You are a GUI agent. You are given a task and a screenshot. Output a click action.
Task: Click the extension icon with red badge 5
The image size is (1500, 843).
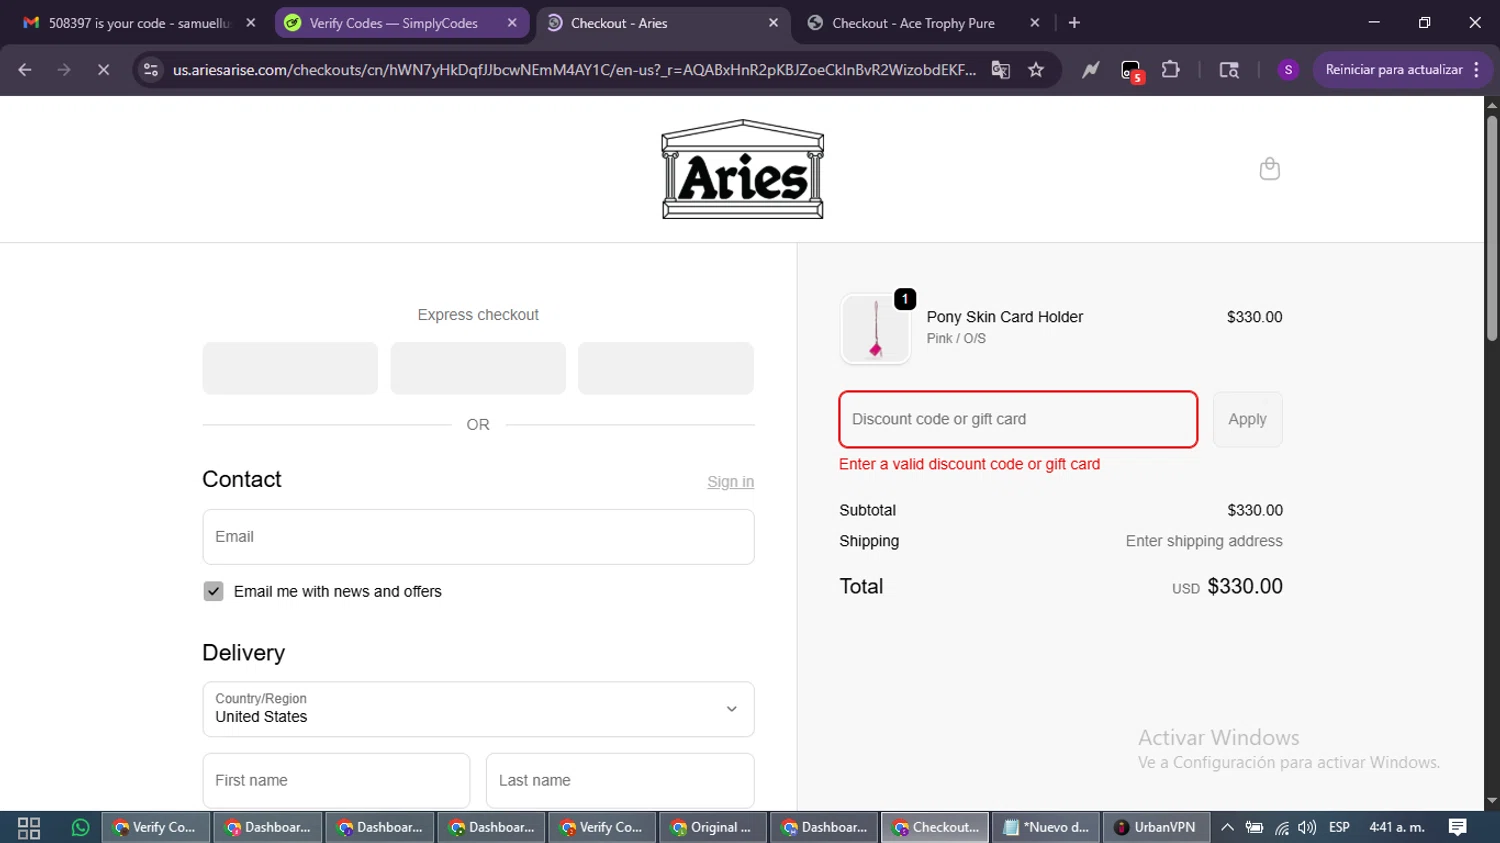coord(1131,70)
